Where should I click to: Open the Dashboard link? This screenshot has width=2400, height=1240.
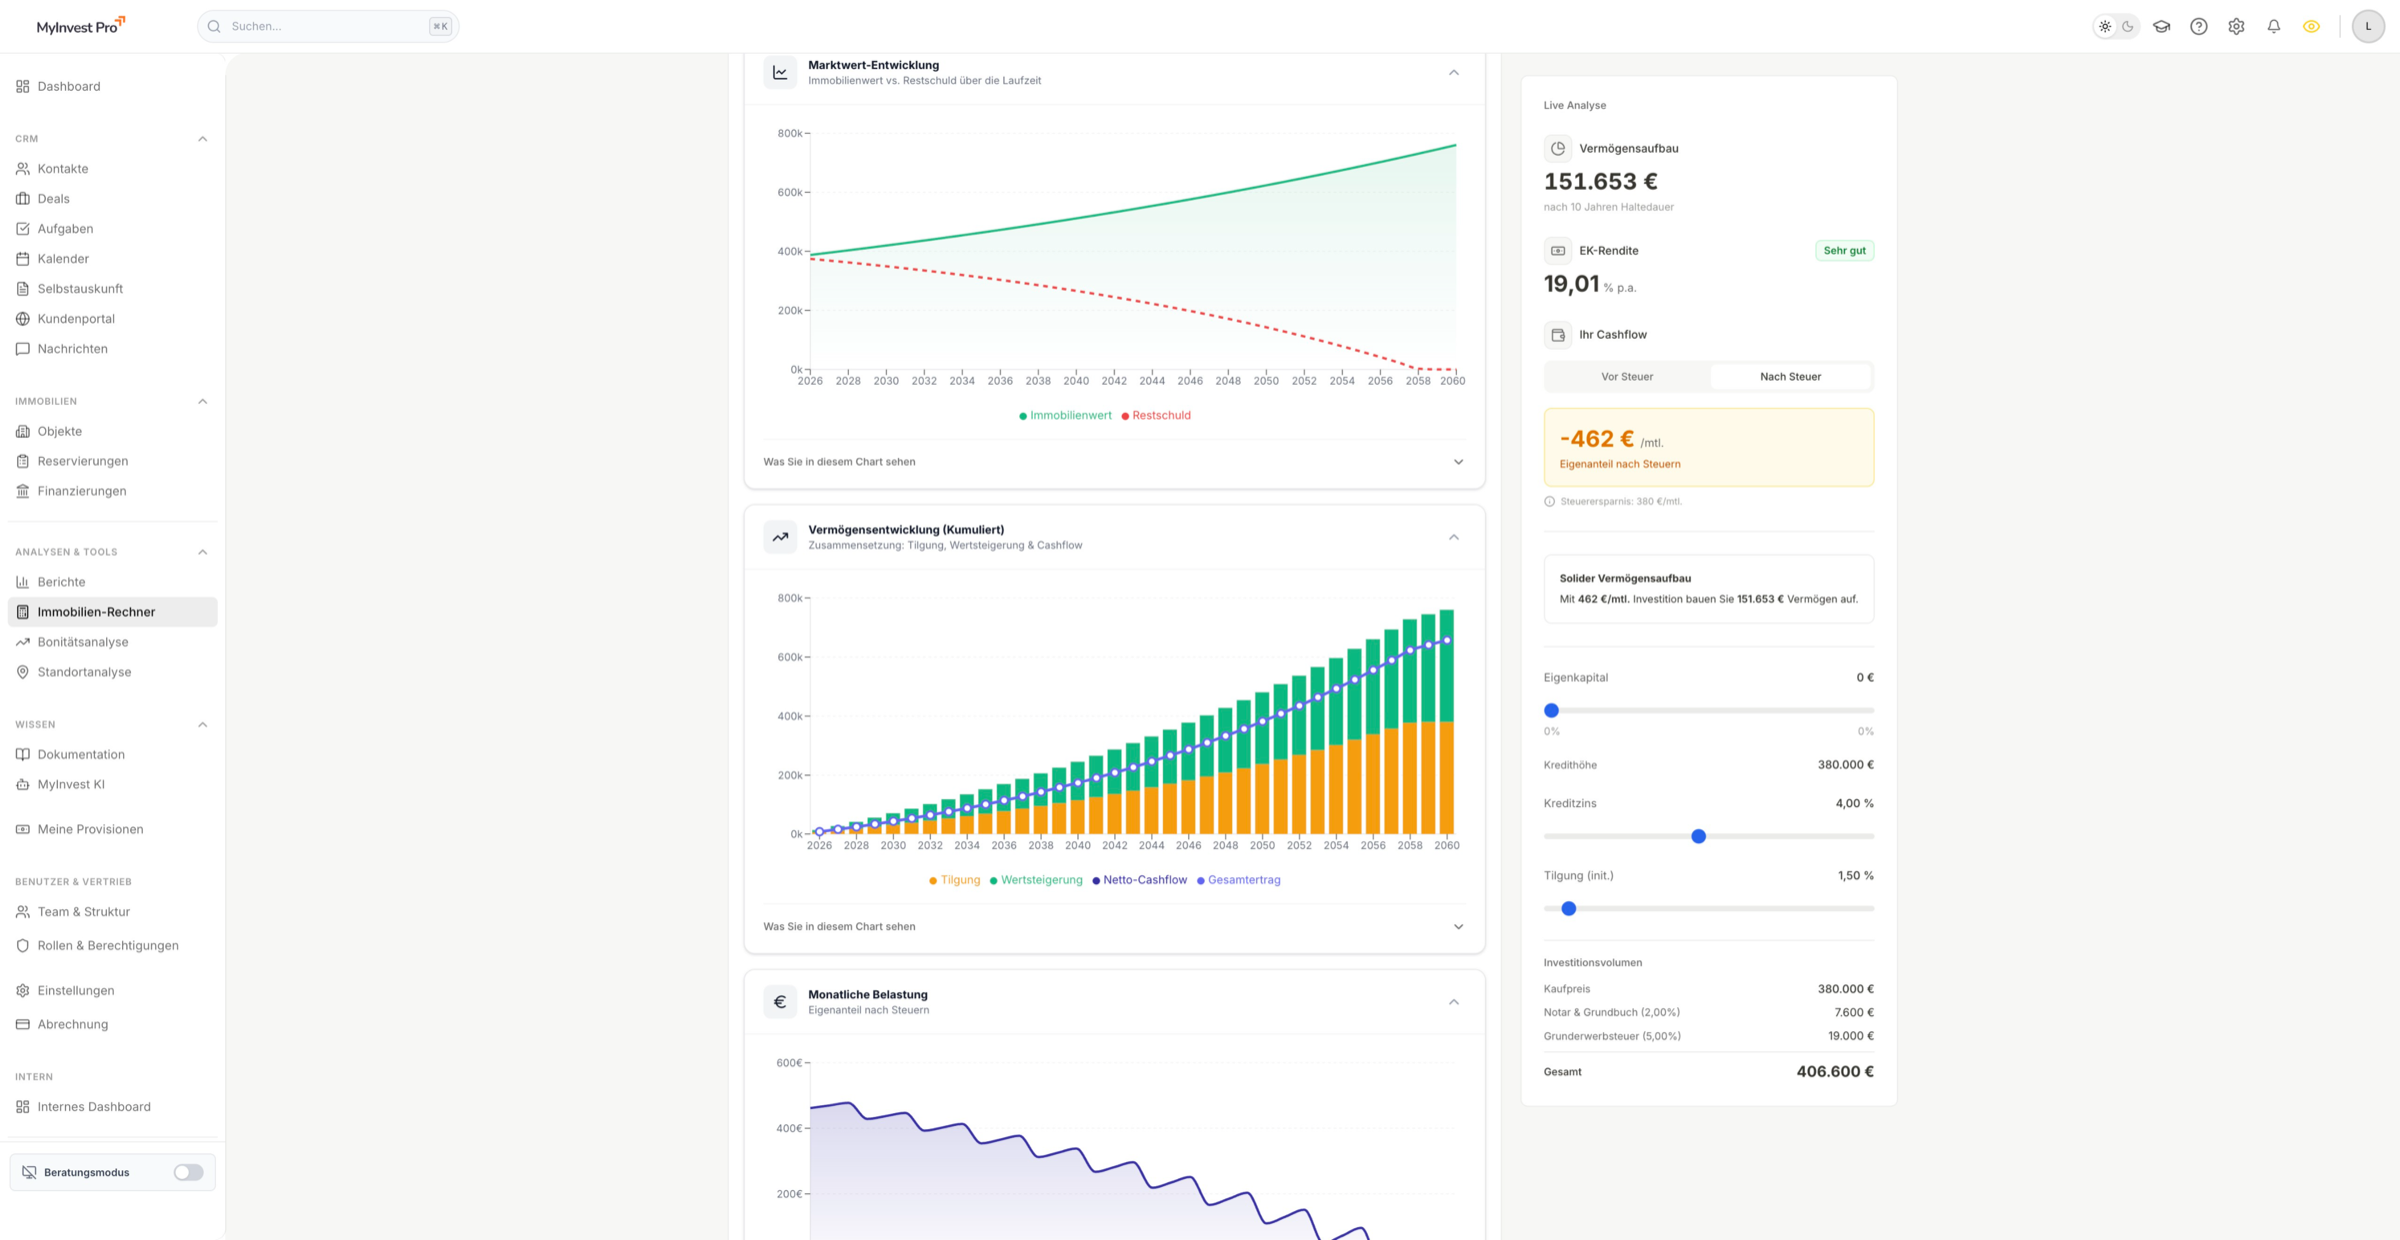pyautogui.click(x=69, y=86)
